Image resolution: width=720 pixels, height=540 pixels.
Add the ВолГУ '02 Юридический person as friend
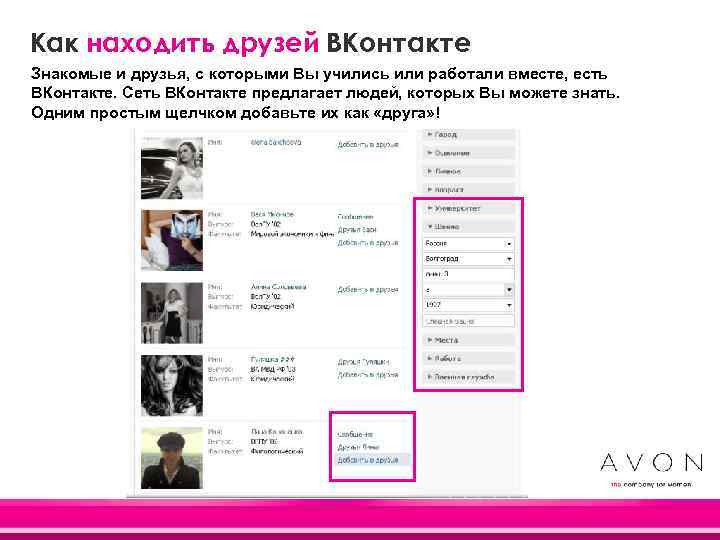tap(368, 290)
